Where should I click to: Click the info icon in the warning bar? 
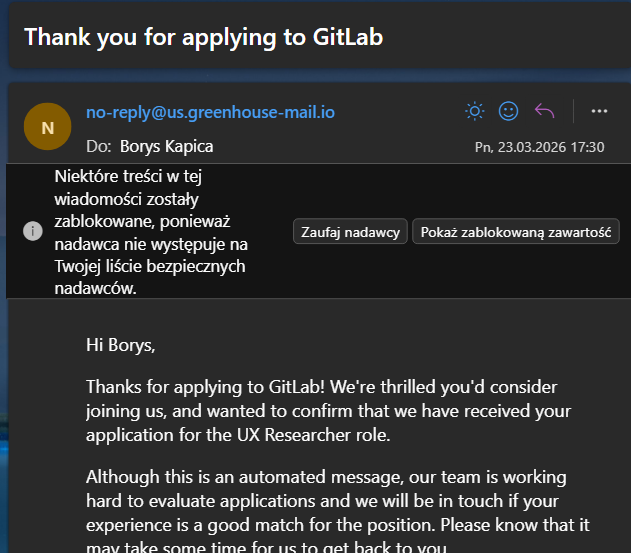pos(32,231)
